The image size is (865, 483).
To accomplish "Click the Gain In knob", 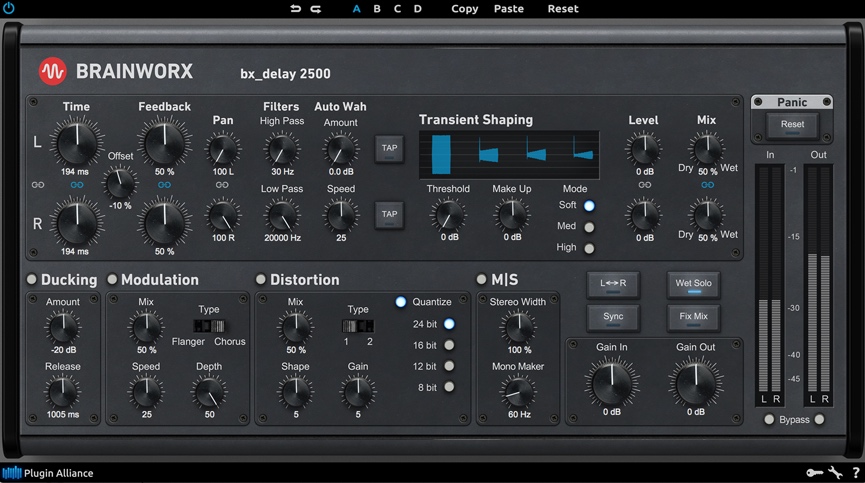I will [x=612, y=382].
